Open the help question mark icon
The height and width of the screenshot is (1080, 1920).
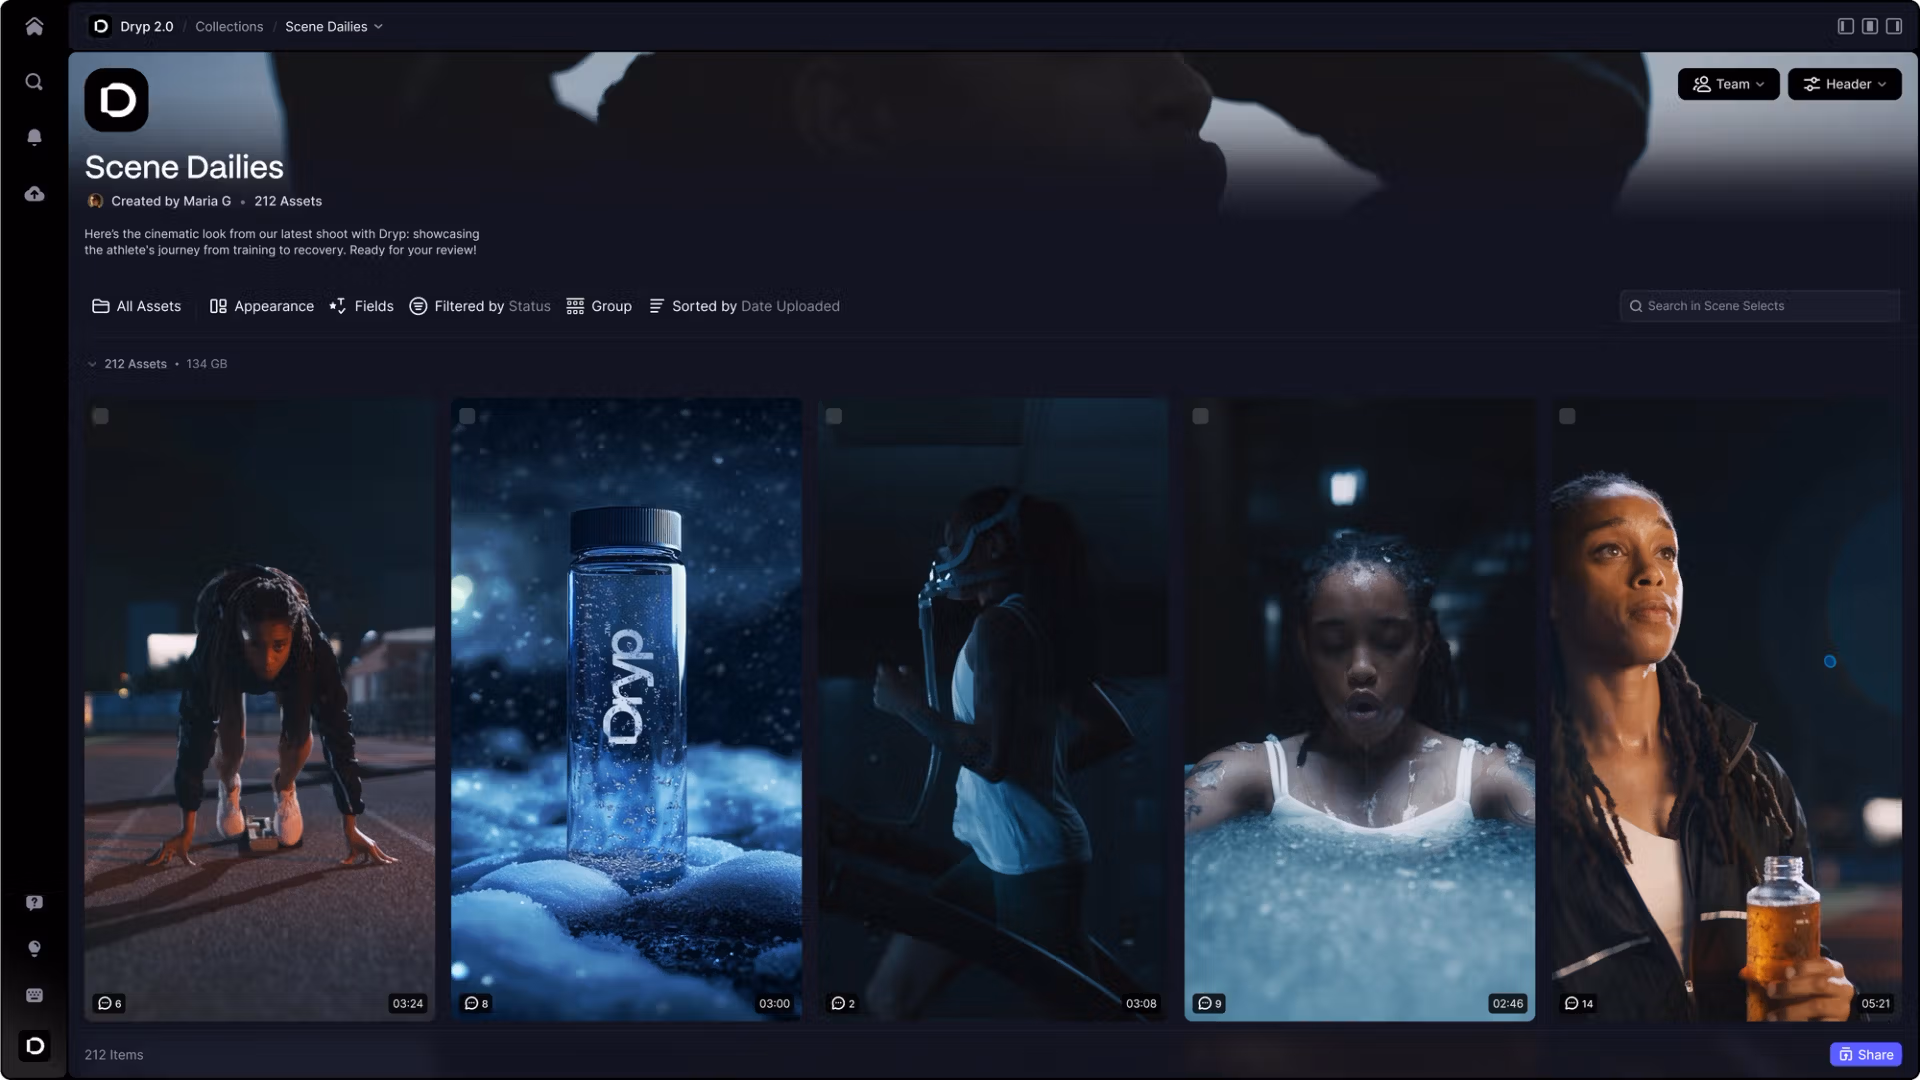click(x=34, y=903)
